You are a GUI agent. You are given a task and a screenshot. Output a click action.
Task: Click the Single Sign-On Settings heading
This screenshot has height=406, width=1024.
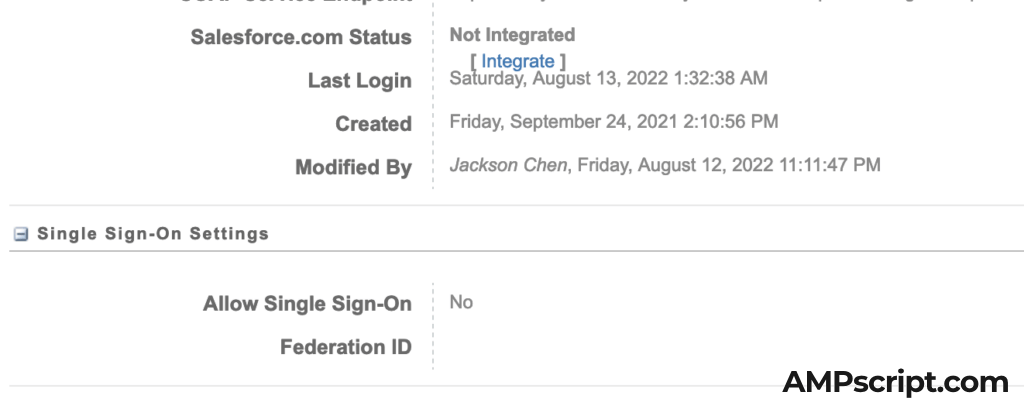[x=153, y=234]
